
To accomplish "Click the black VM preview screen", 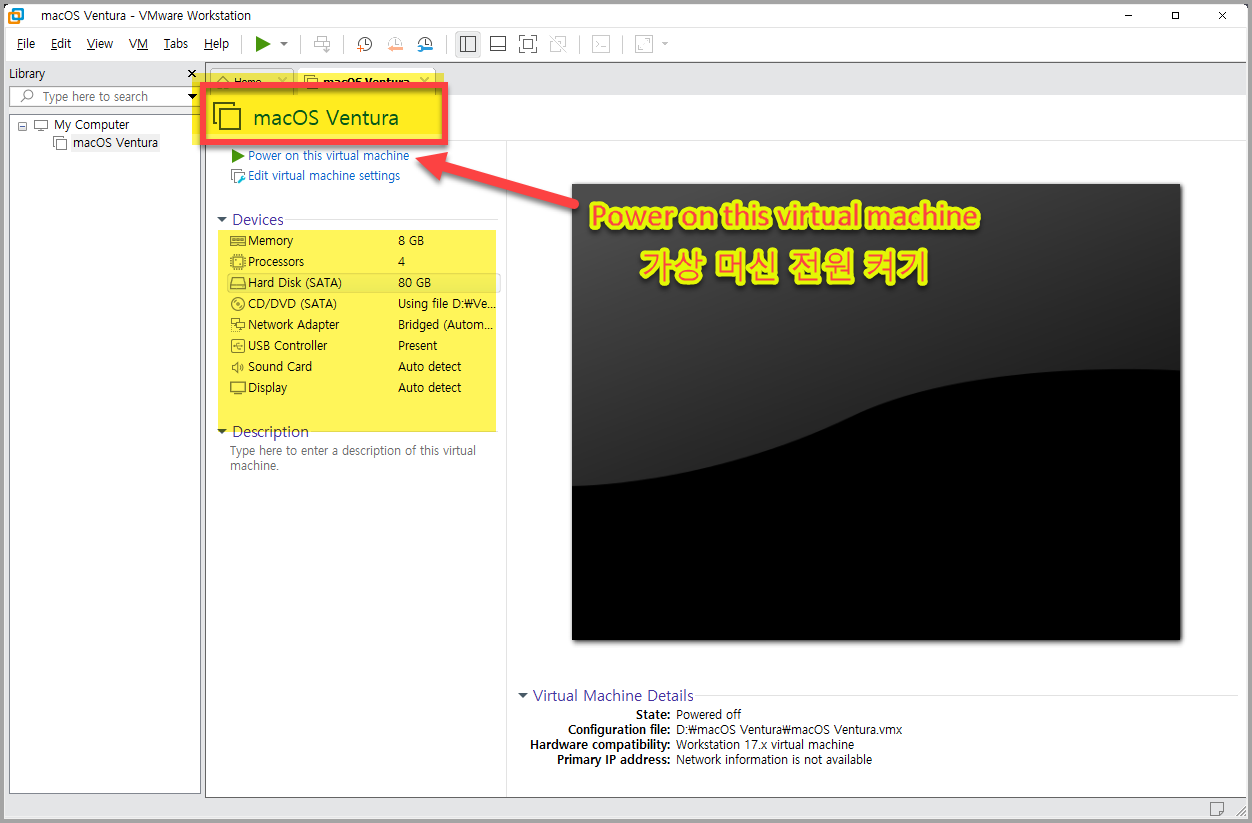I will [876, 411].
